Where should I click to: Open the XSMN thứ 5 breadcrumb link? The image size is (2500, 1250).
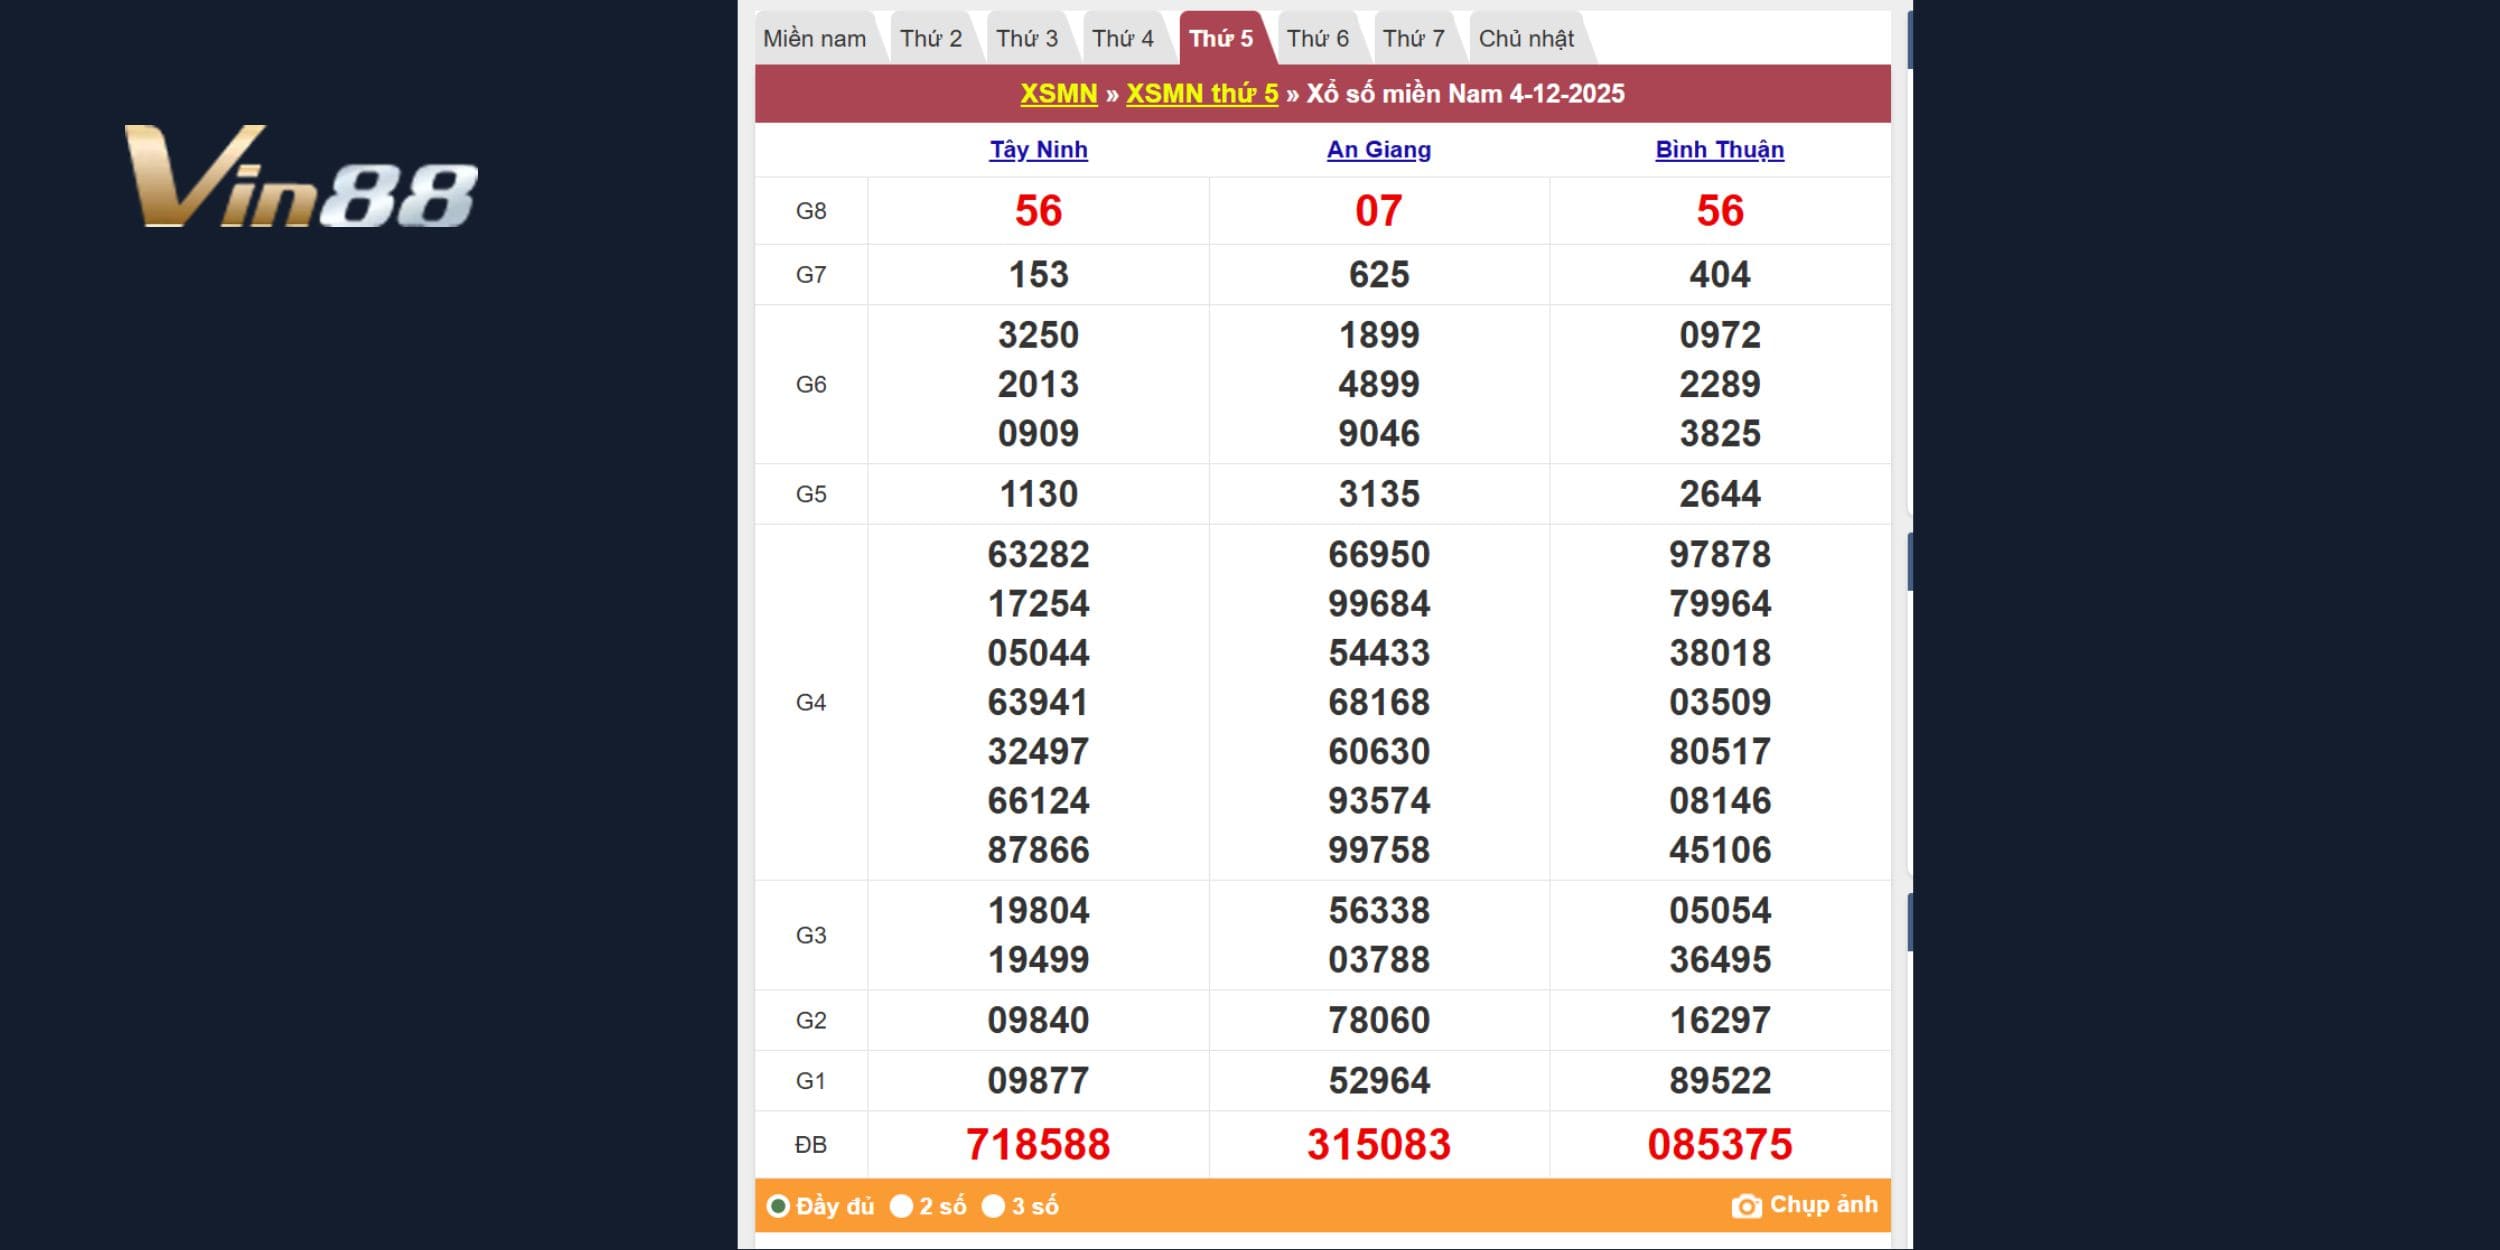pyautogui.click(x=1202, y=94)
